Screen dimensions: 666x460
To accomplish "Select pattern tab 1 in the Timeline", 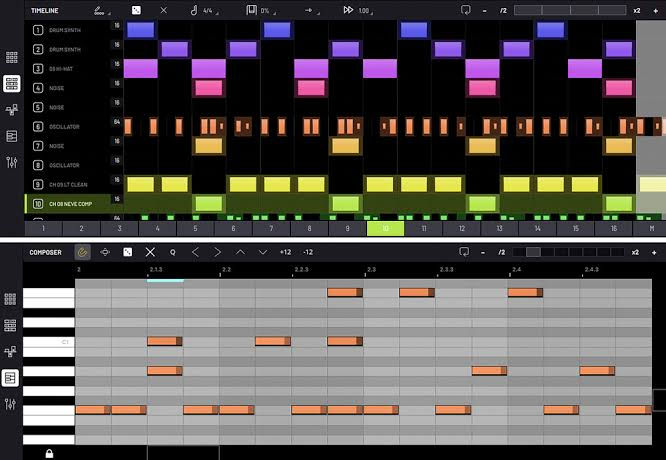I will (x=43, y=229).
